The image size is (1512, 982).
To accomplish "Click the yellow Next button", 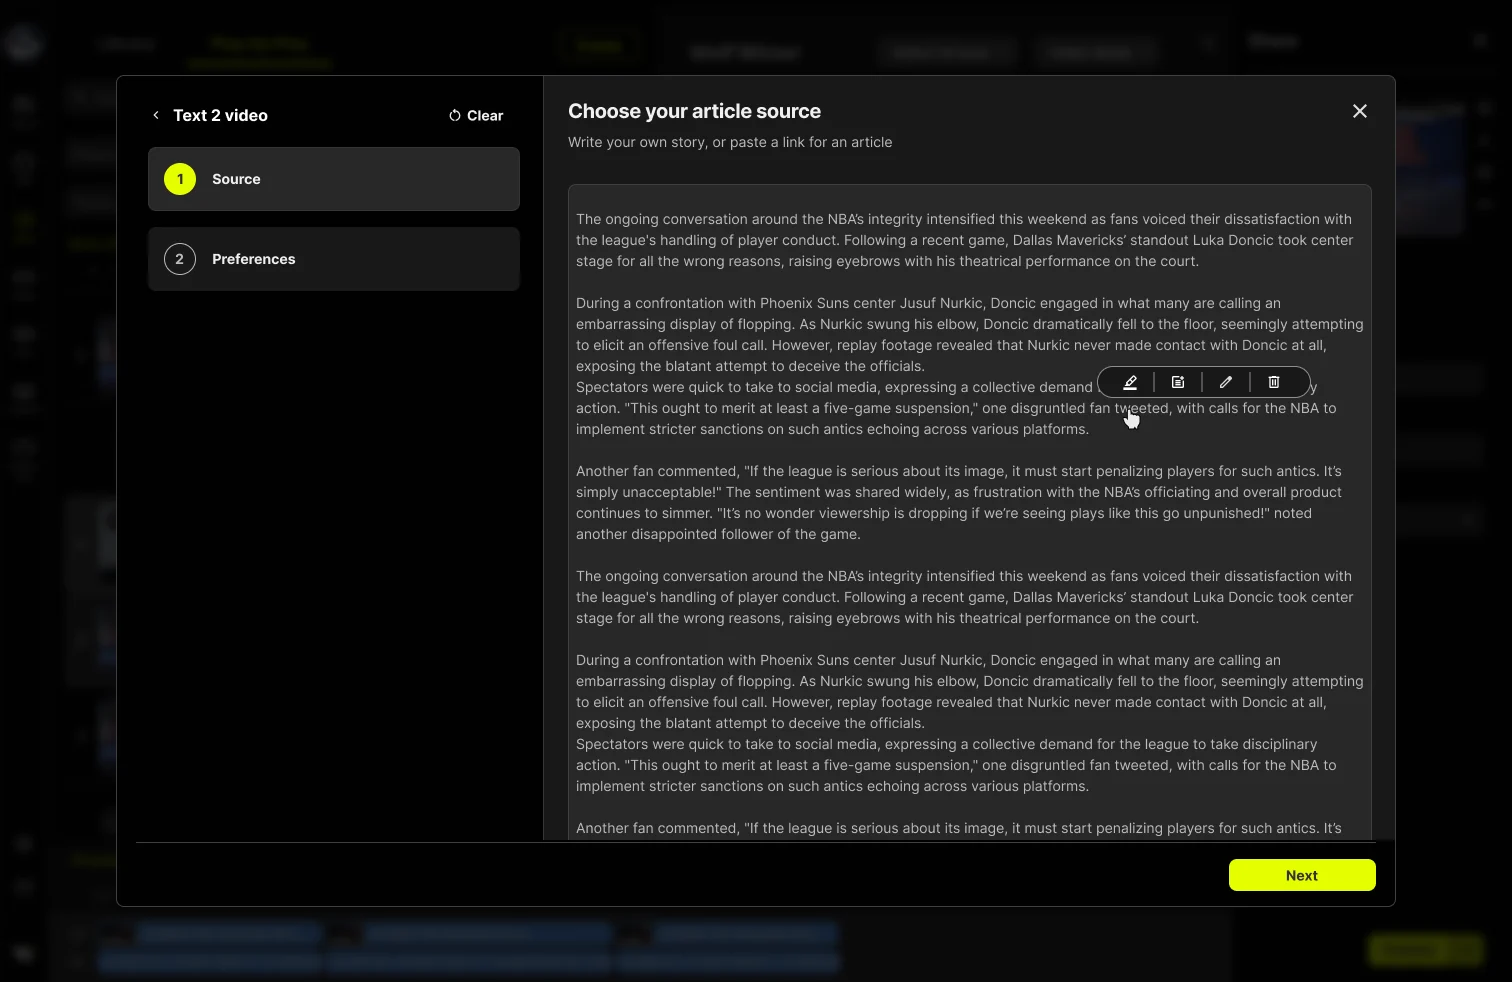I will tap(1302, 875).
